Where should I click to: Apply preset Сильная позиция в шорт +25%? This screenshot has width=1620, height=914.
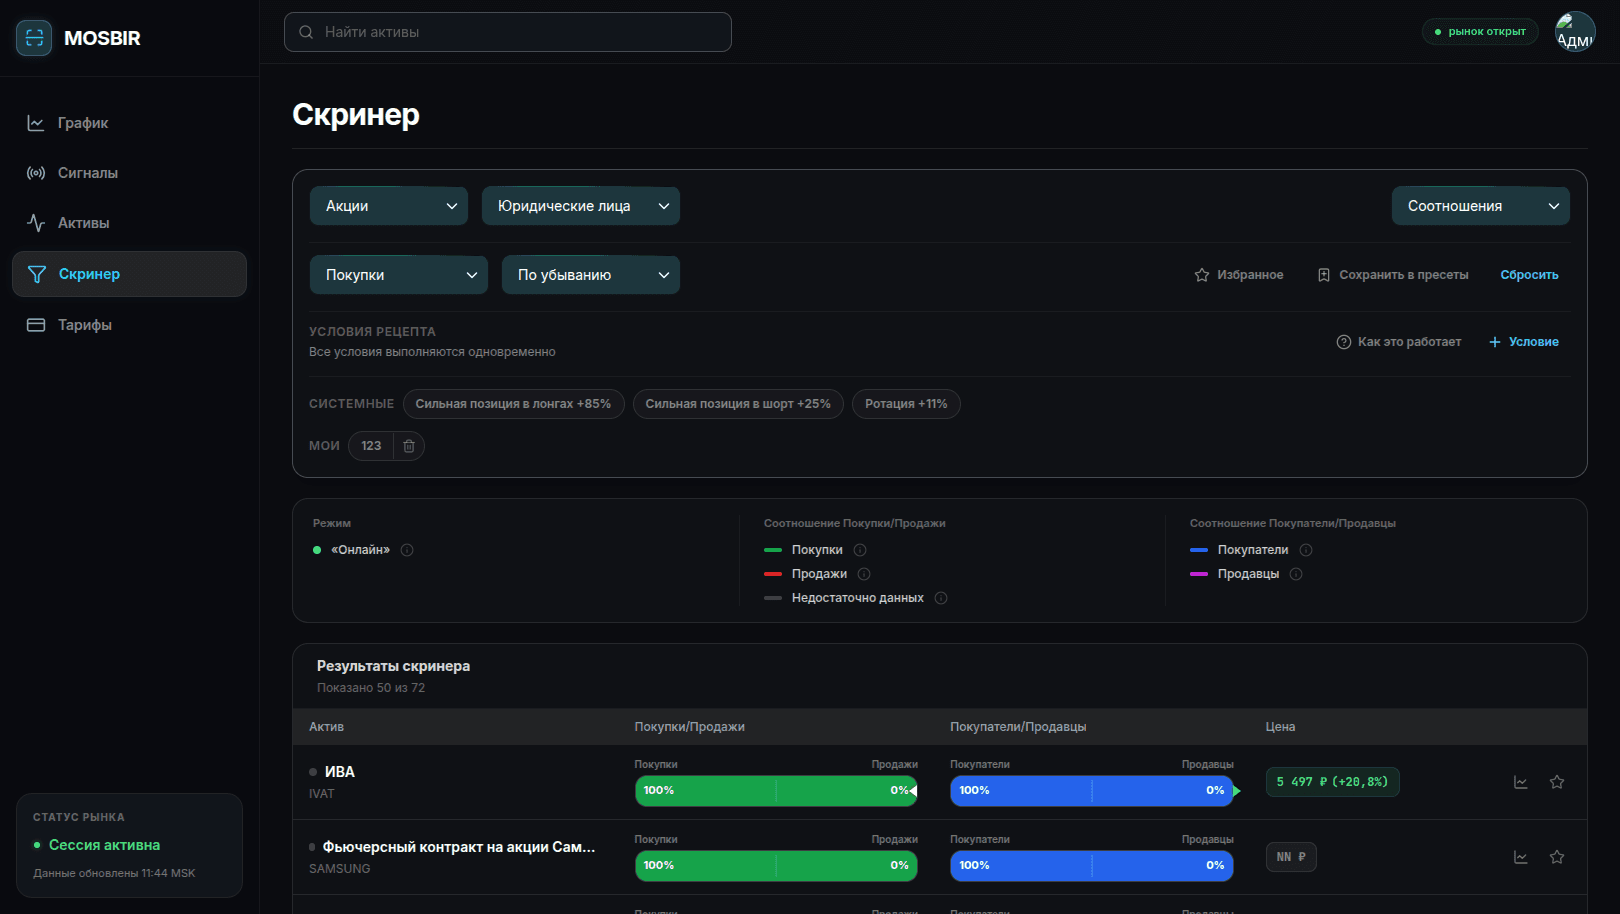(x=738, y=404)
